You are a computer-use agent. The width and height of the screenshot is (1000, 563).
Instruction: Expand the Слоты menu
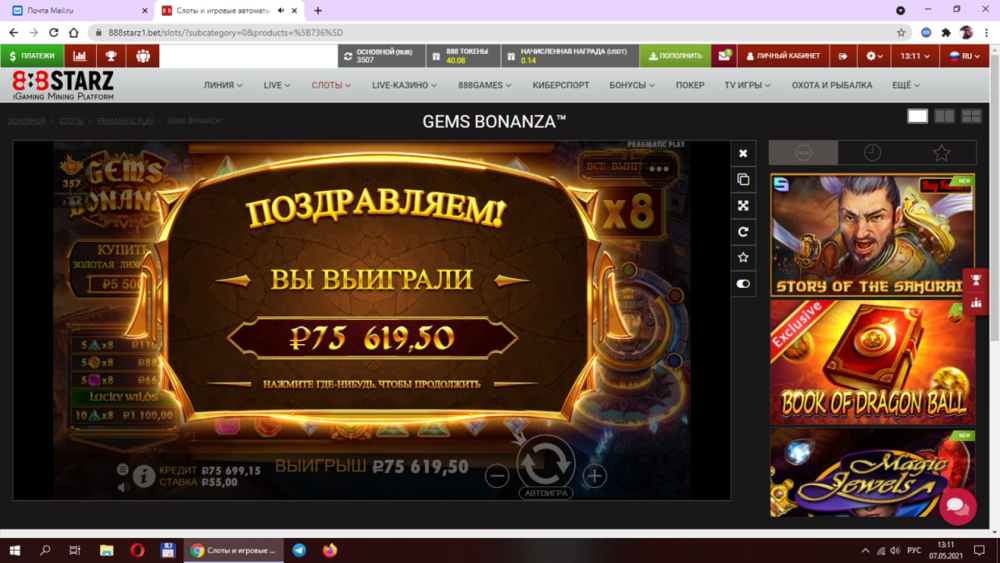[331, 85]
